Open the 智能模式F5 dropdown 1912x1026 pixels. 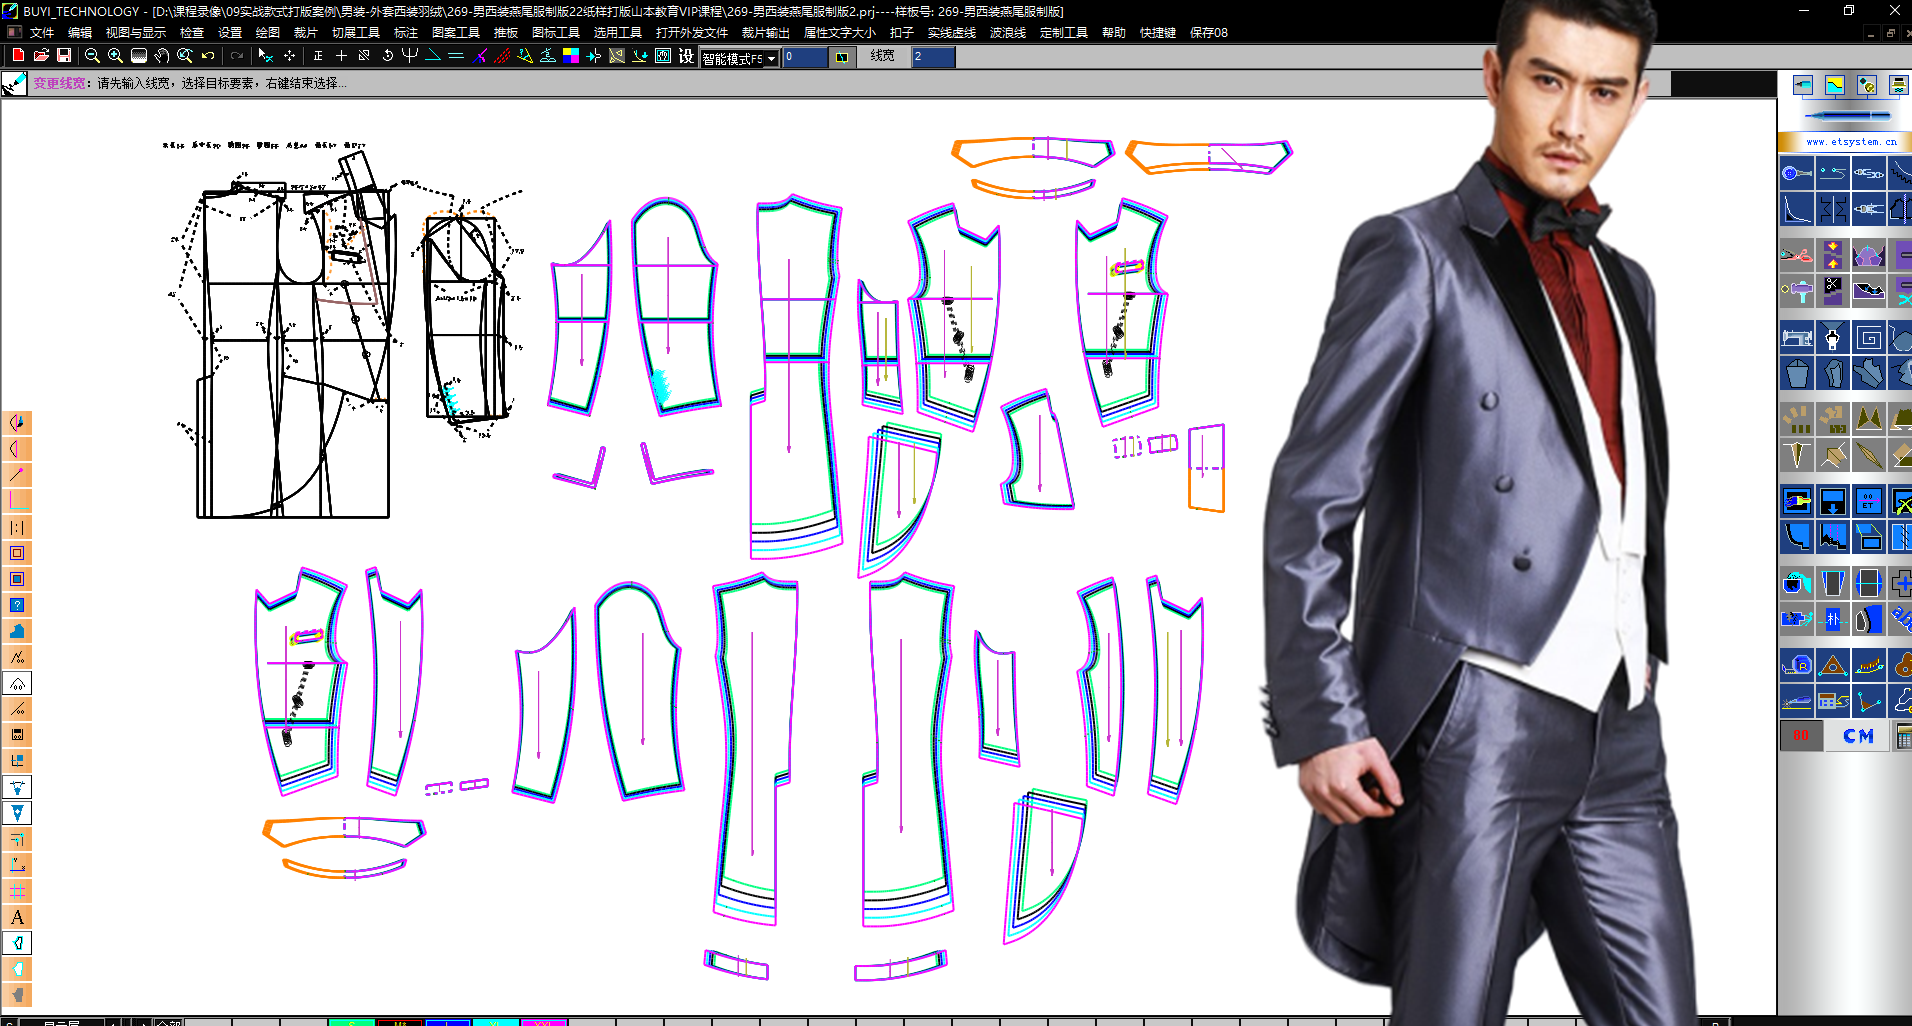coord(771,59)
